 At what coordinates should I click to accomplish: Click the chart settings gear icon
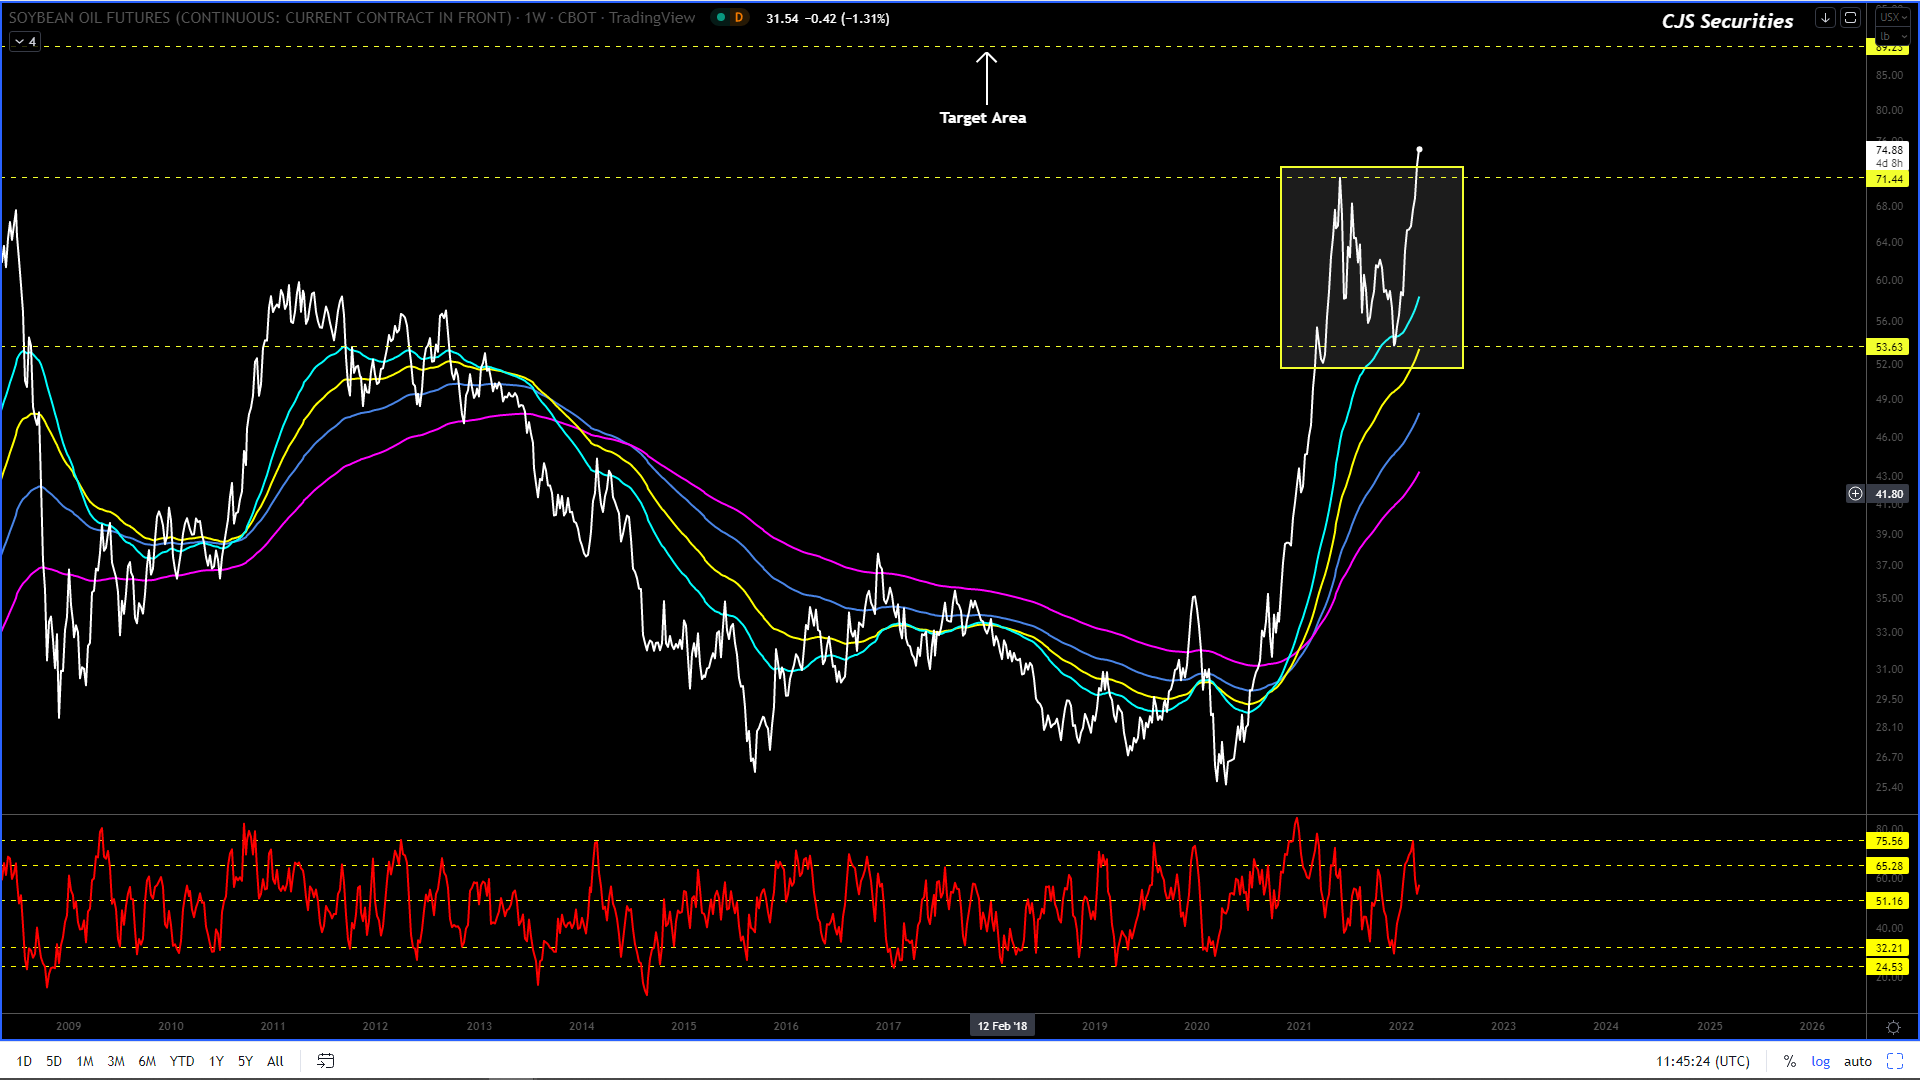coord(1893,1027)
